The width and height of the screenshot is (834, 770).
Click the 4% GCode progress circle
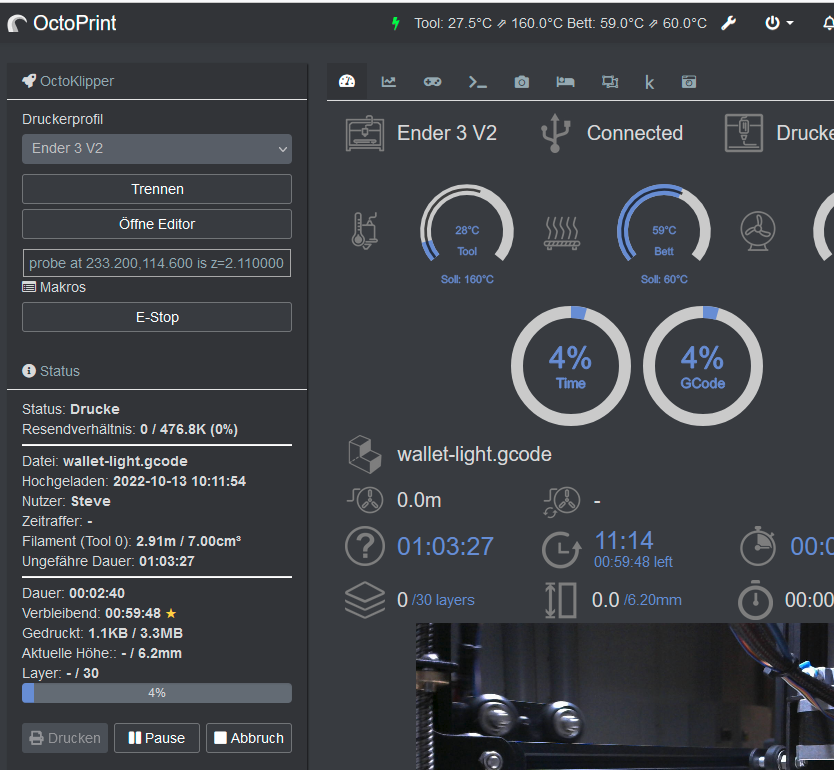coord(703,366)
